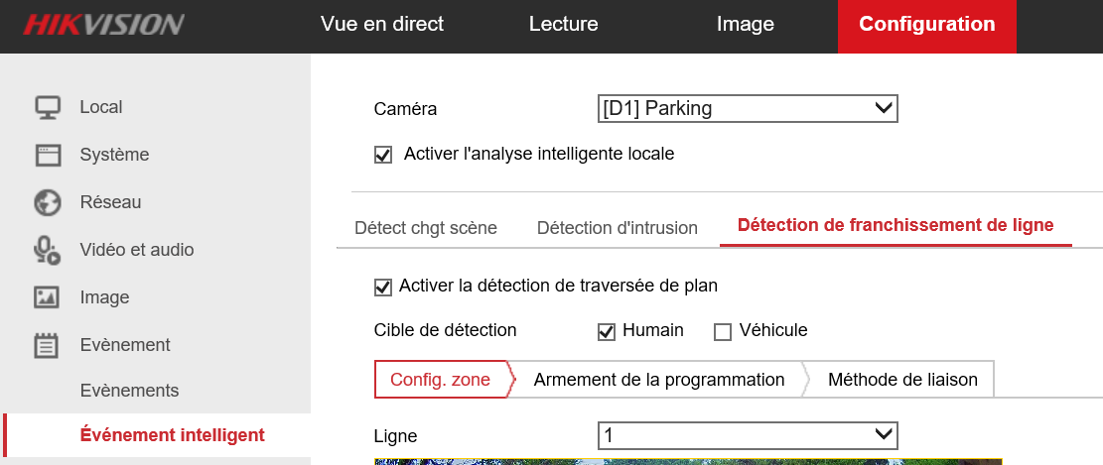Select the Image picture icon in sidebar

(47, 298)
